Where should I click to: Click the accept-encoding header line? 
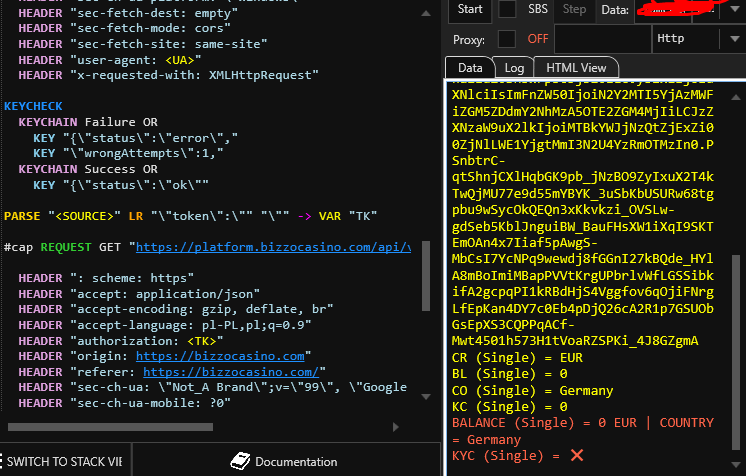click(176, 309)
